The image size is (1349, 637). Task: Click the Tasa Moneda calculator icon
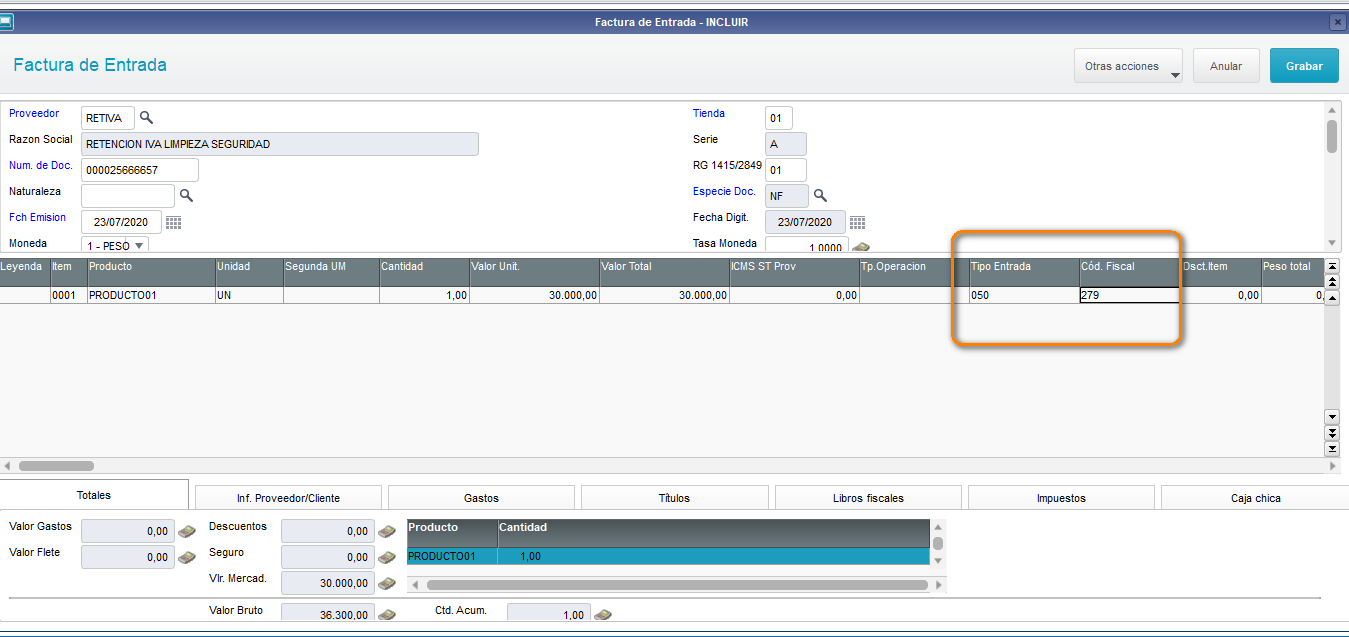pos(861,247)
